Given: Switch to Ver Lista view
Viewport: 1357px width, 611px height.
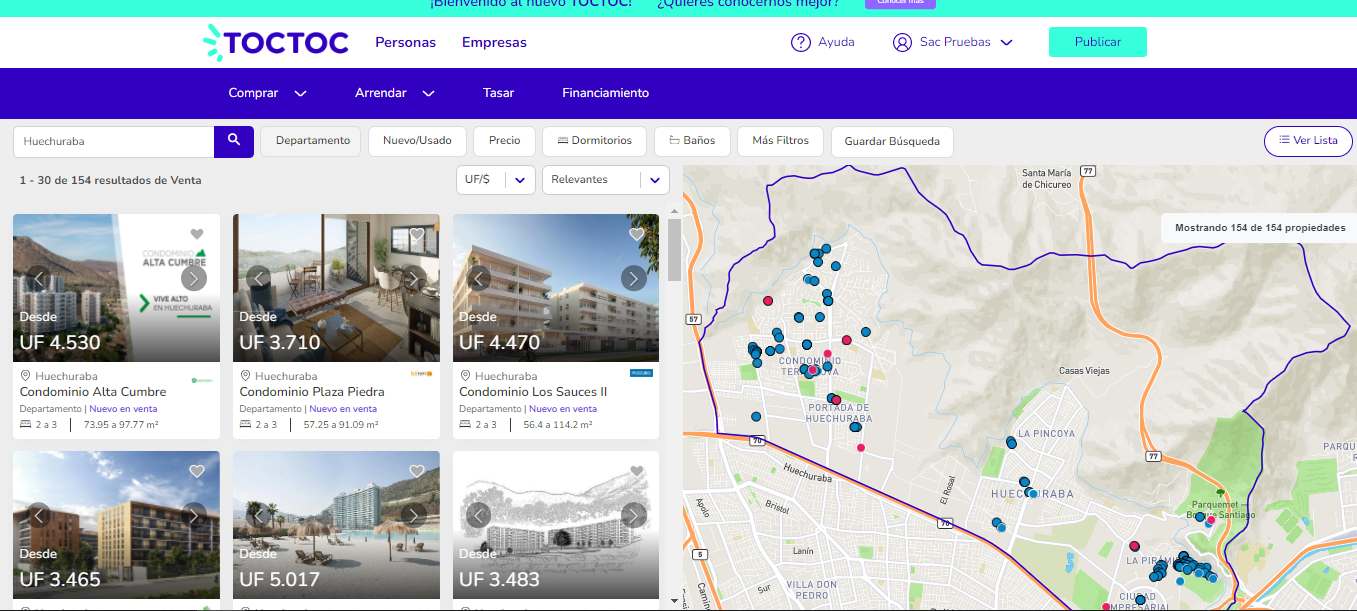Looking at the screenshot, I should [x=1308, y=141].
